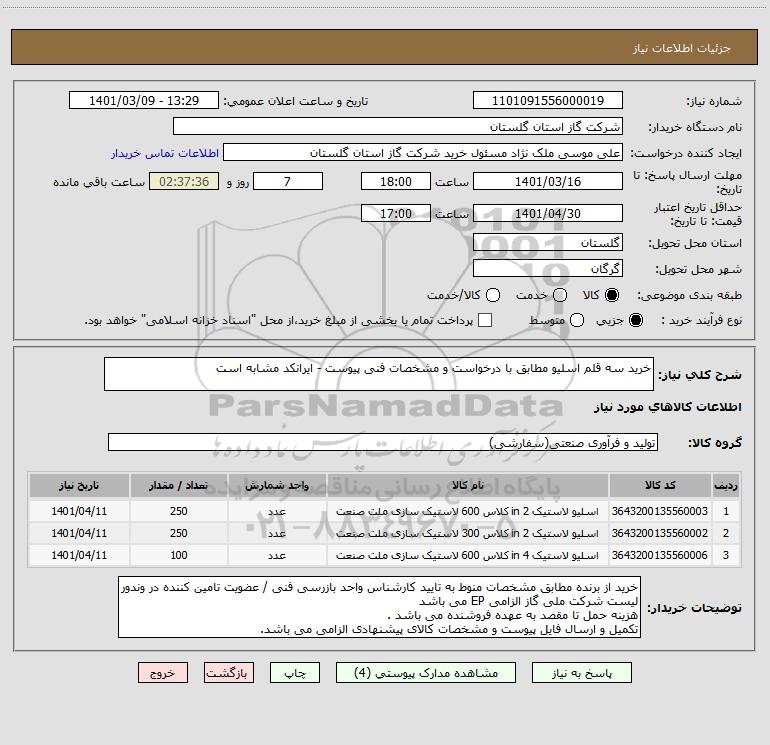Click the واحد شمارش column header
Screen dimensions: 770x745
coord(277,486)
